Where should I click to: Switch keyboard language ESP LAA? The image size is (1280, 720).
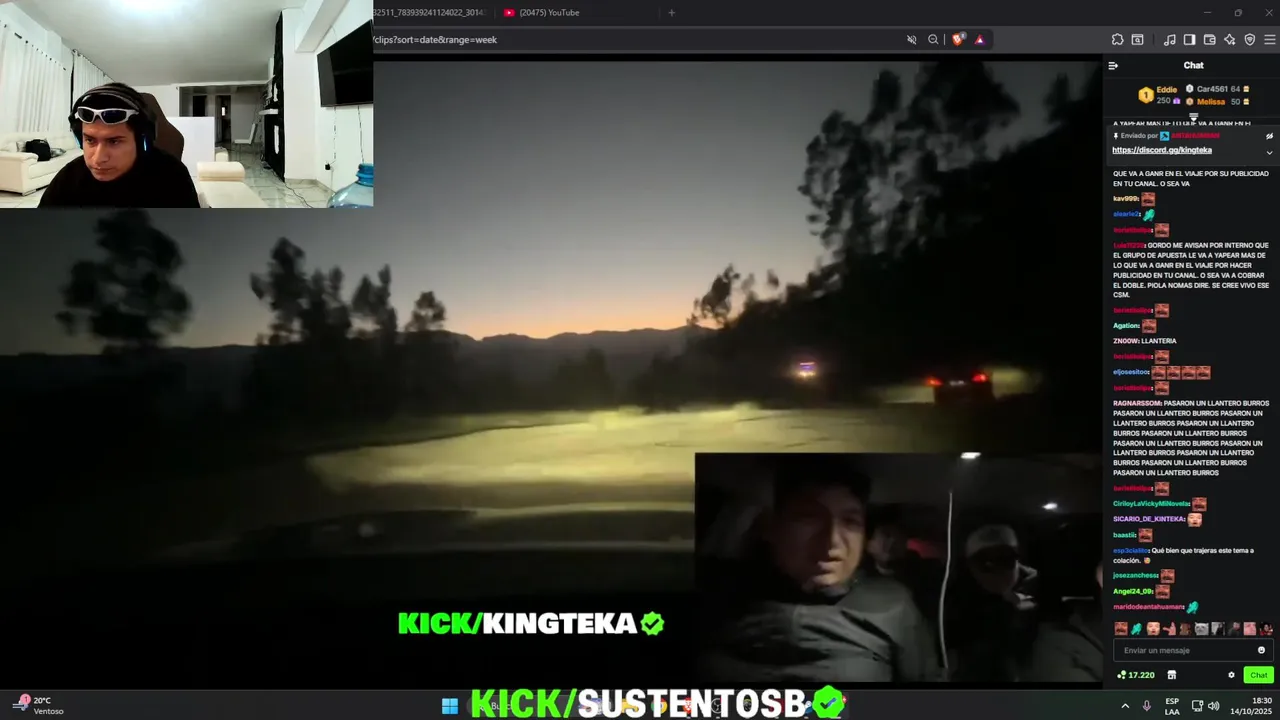tap(1172, 706)
